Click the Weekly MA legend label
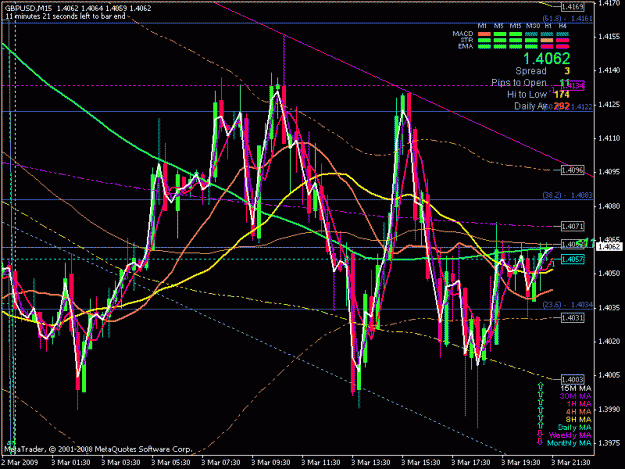This screenshot has height=469, width=625. point(570,436)
